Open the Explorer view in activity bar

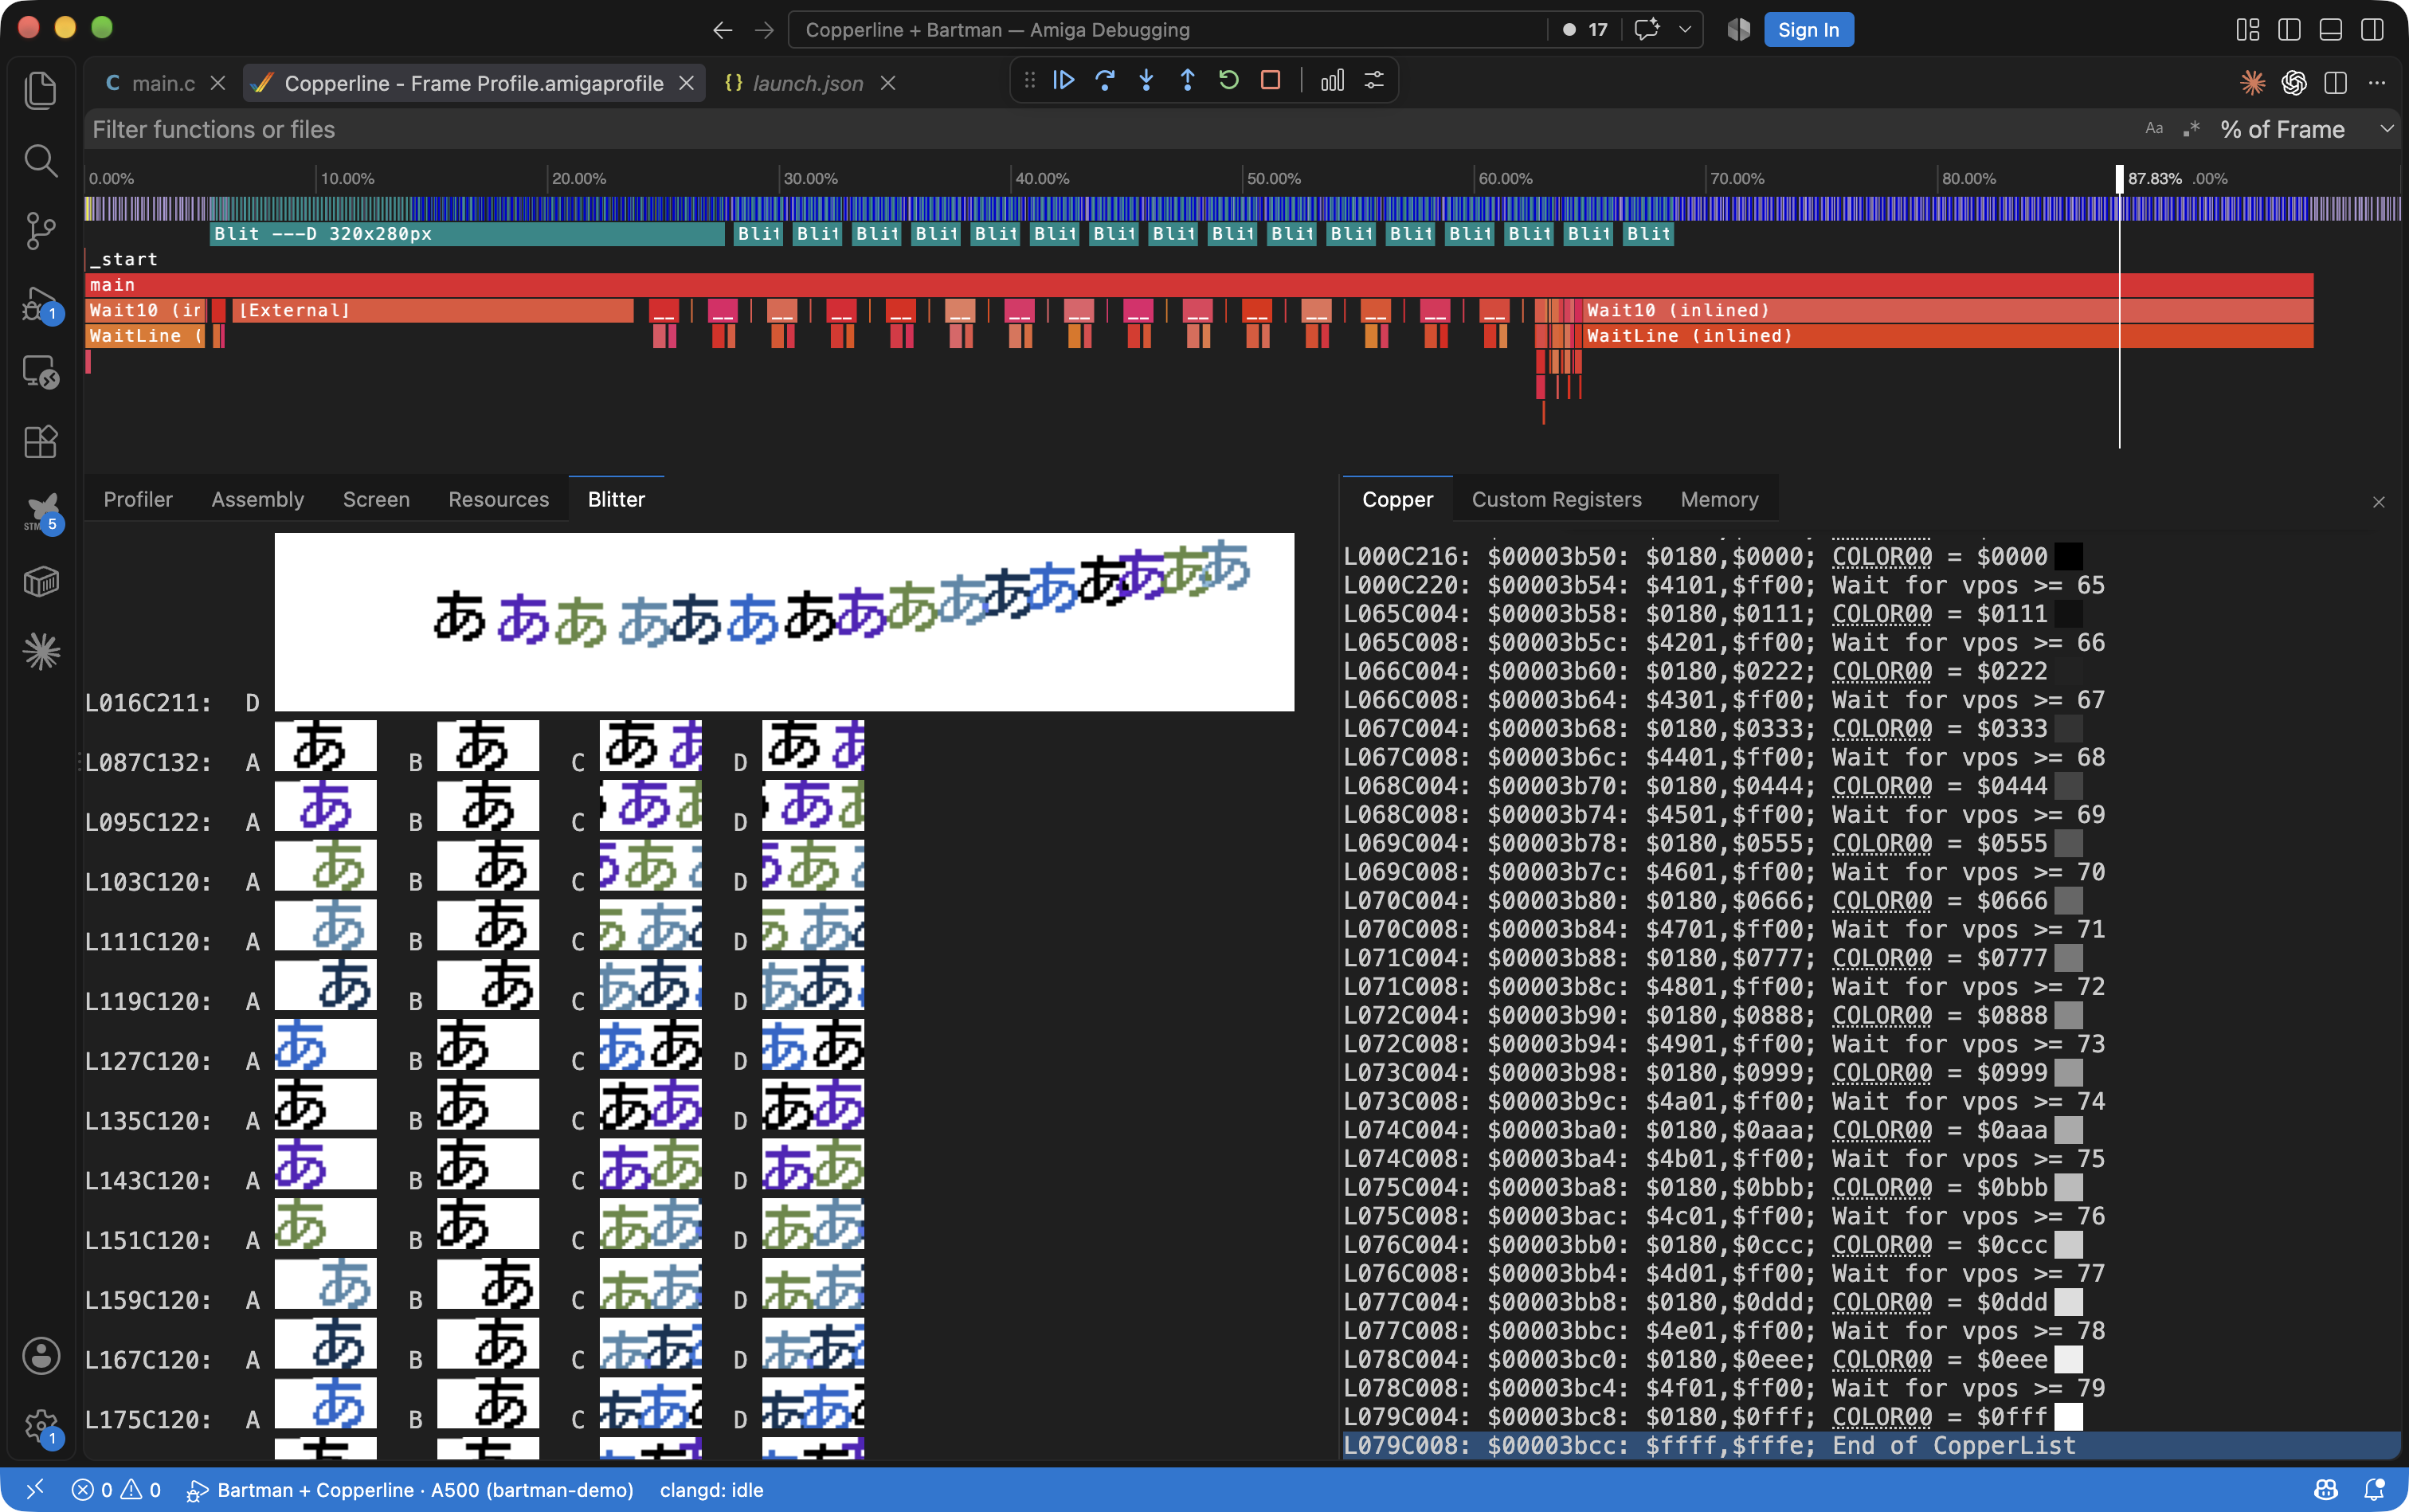[x=40, y=91]
